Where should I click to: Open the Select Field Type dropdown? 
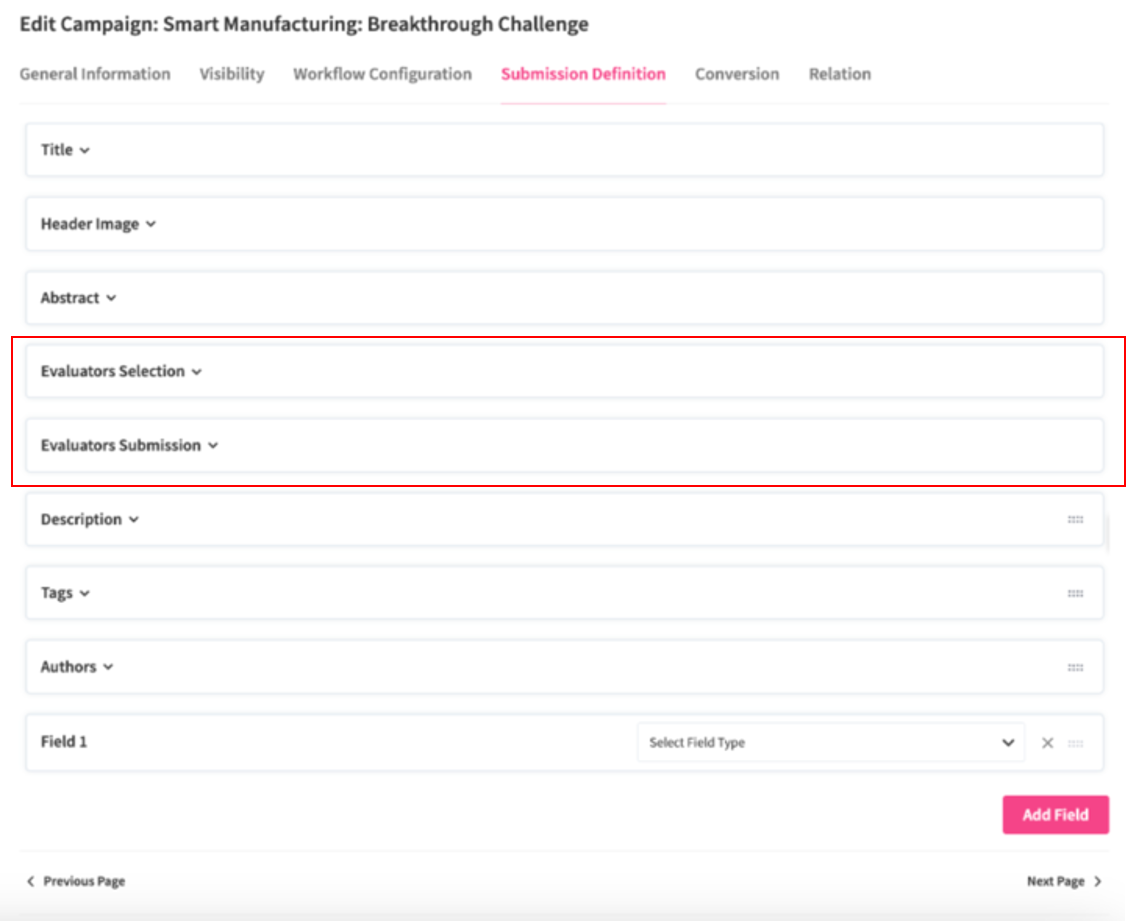pos(830,743)
